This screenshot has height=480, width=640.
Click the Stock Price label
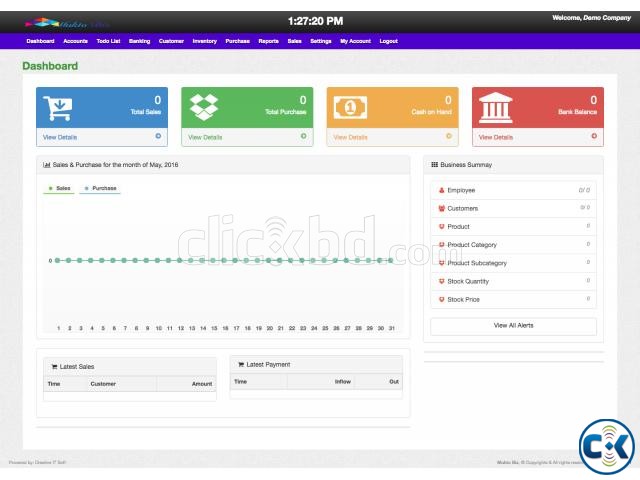click(463, 300)
